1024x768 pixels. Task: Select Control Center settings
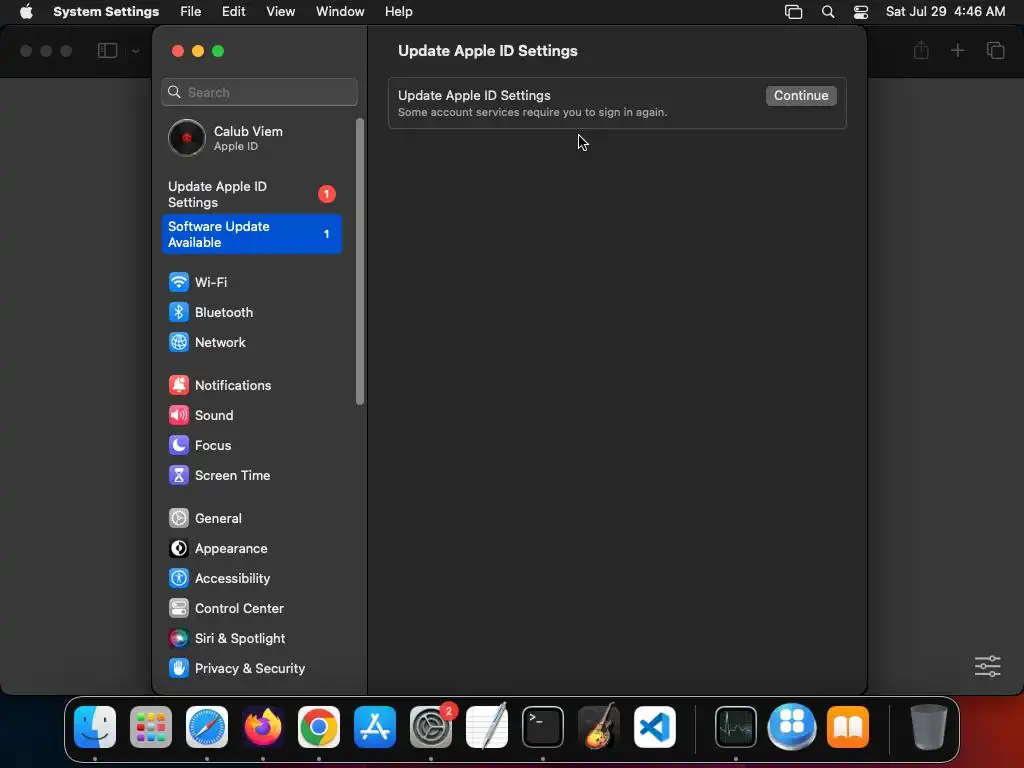click(x=251, y=609)
